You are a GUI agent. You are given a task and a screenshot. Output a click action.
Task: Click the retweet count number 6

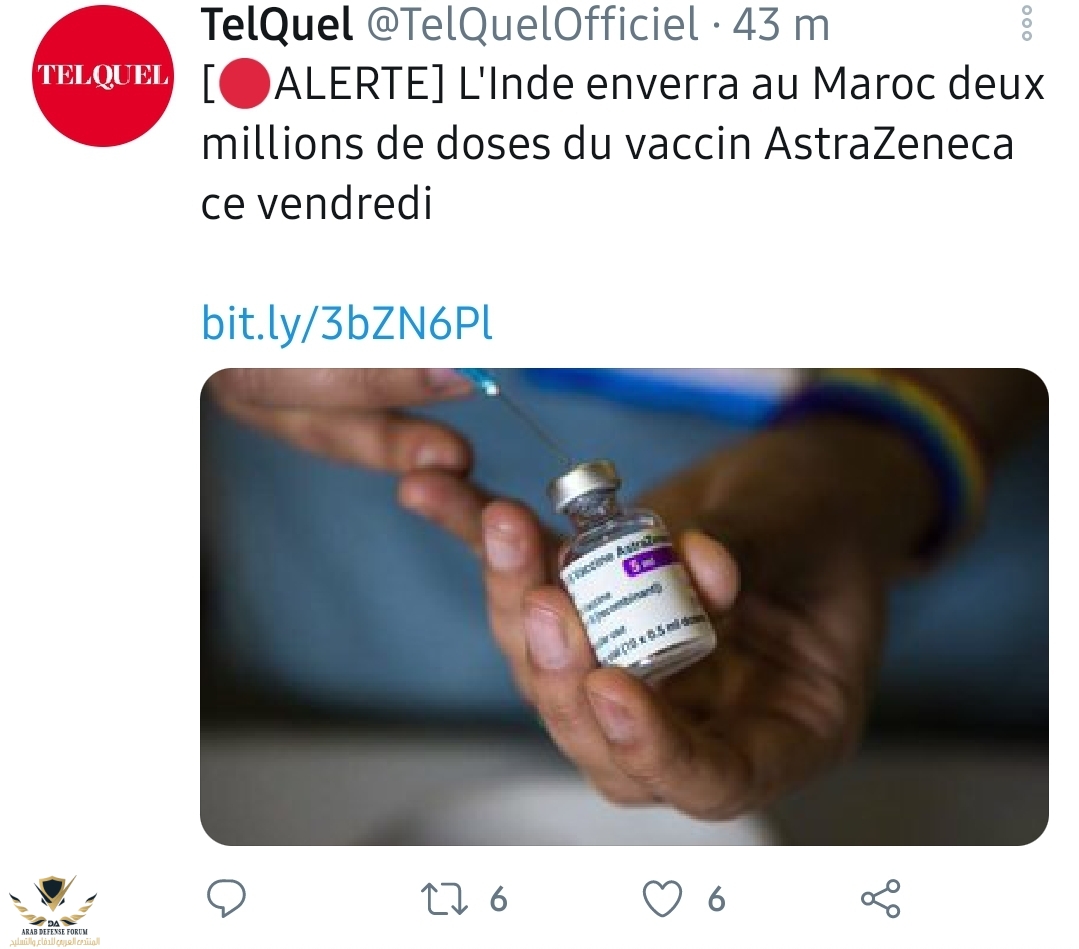click(x=499, y=899)
